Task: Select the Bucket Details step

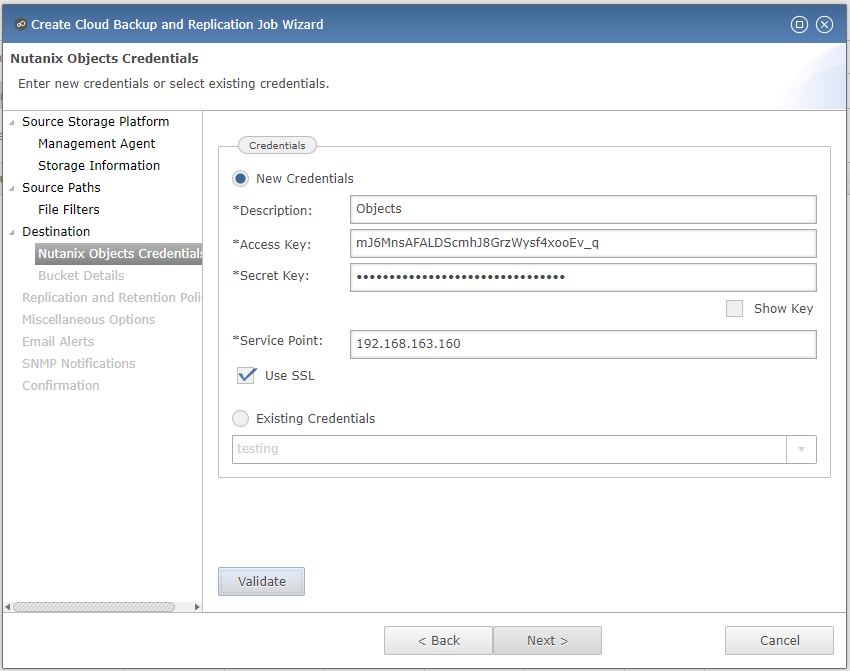Action: tap(81, 275)
